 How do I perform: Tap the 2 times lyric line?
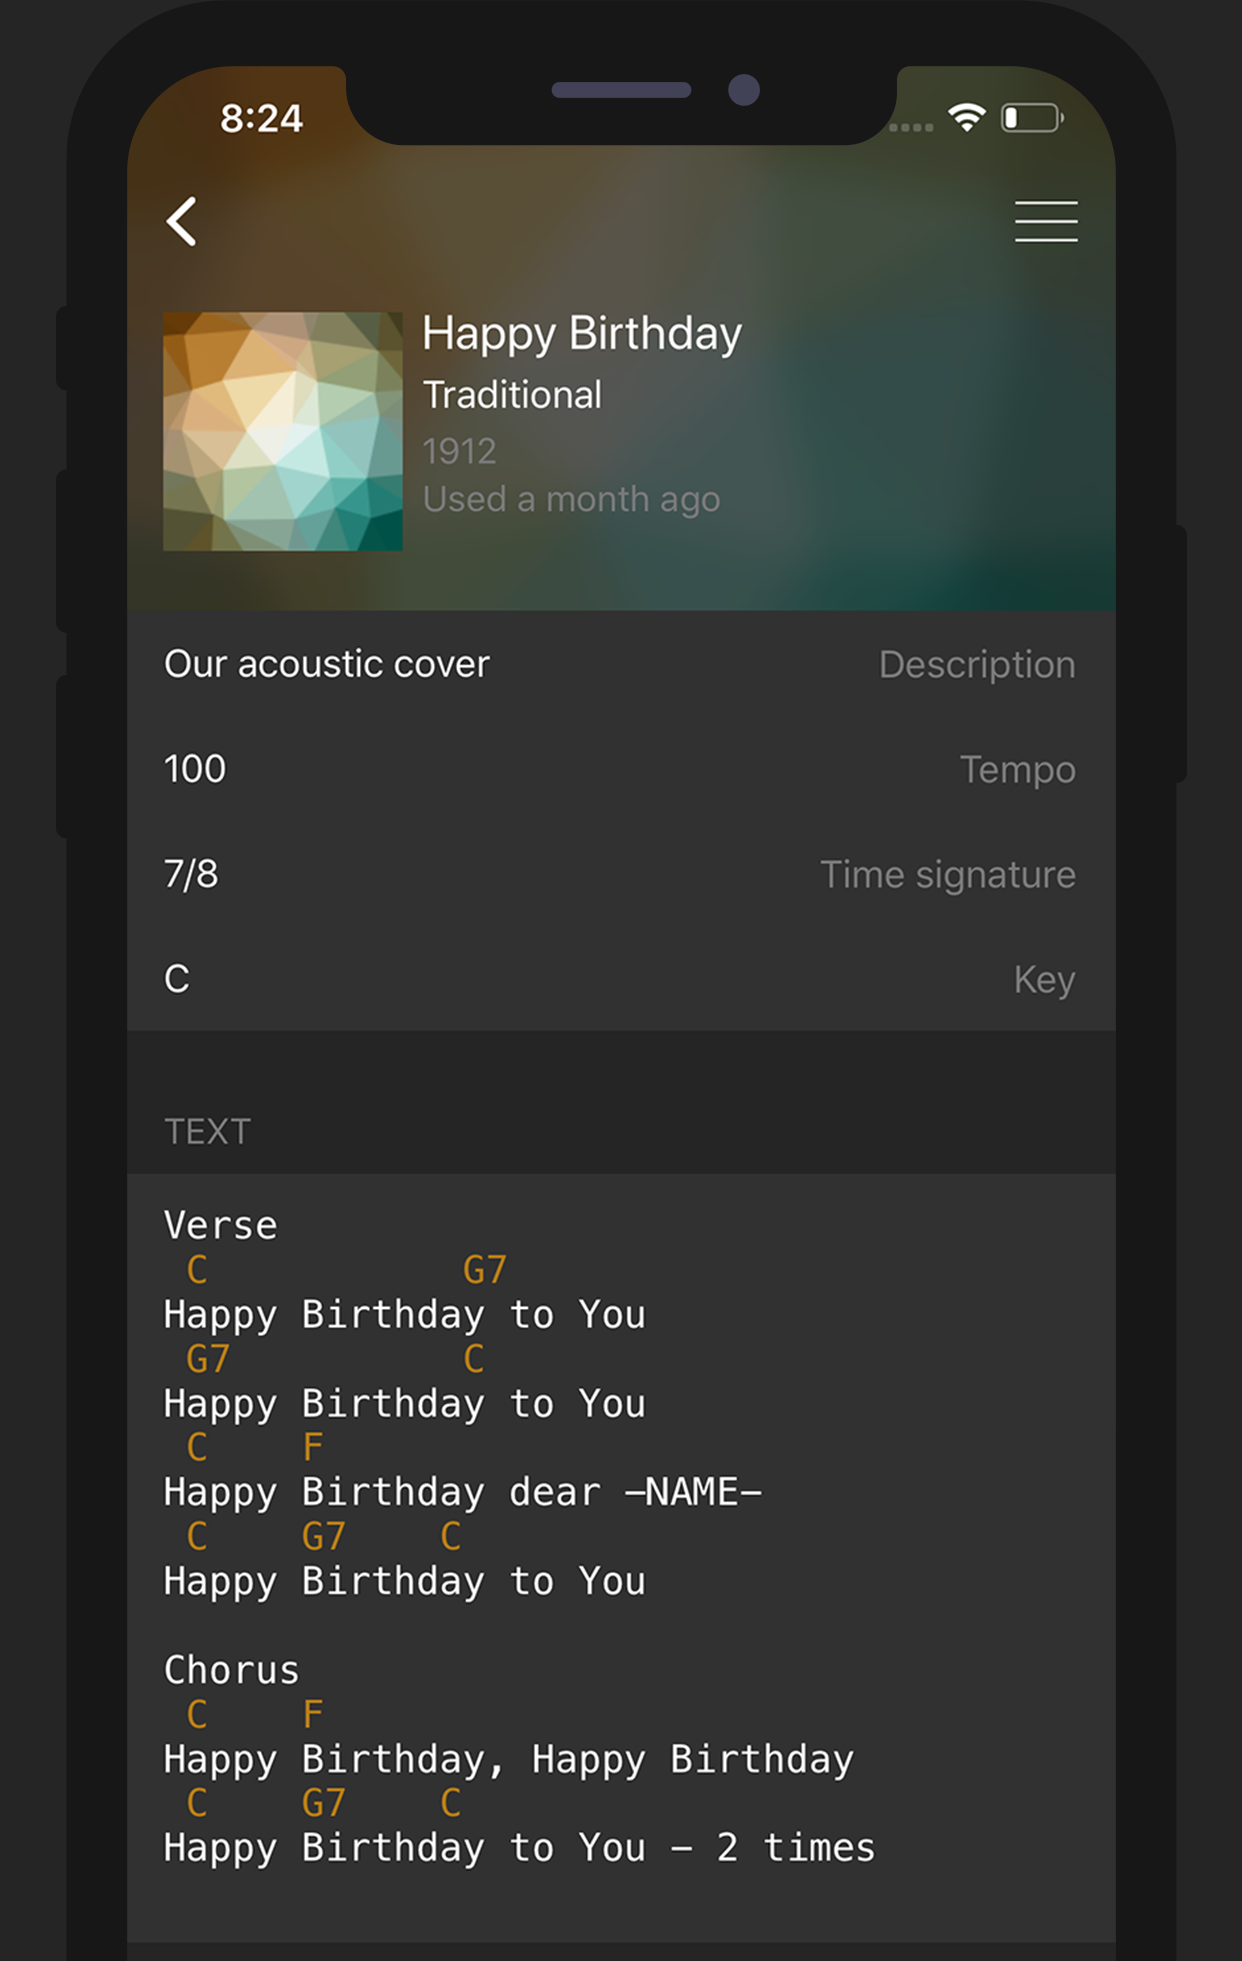tap(519, 1848)
